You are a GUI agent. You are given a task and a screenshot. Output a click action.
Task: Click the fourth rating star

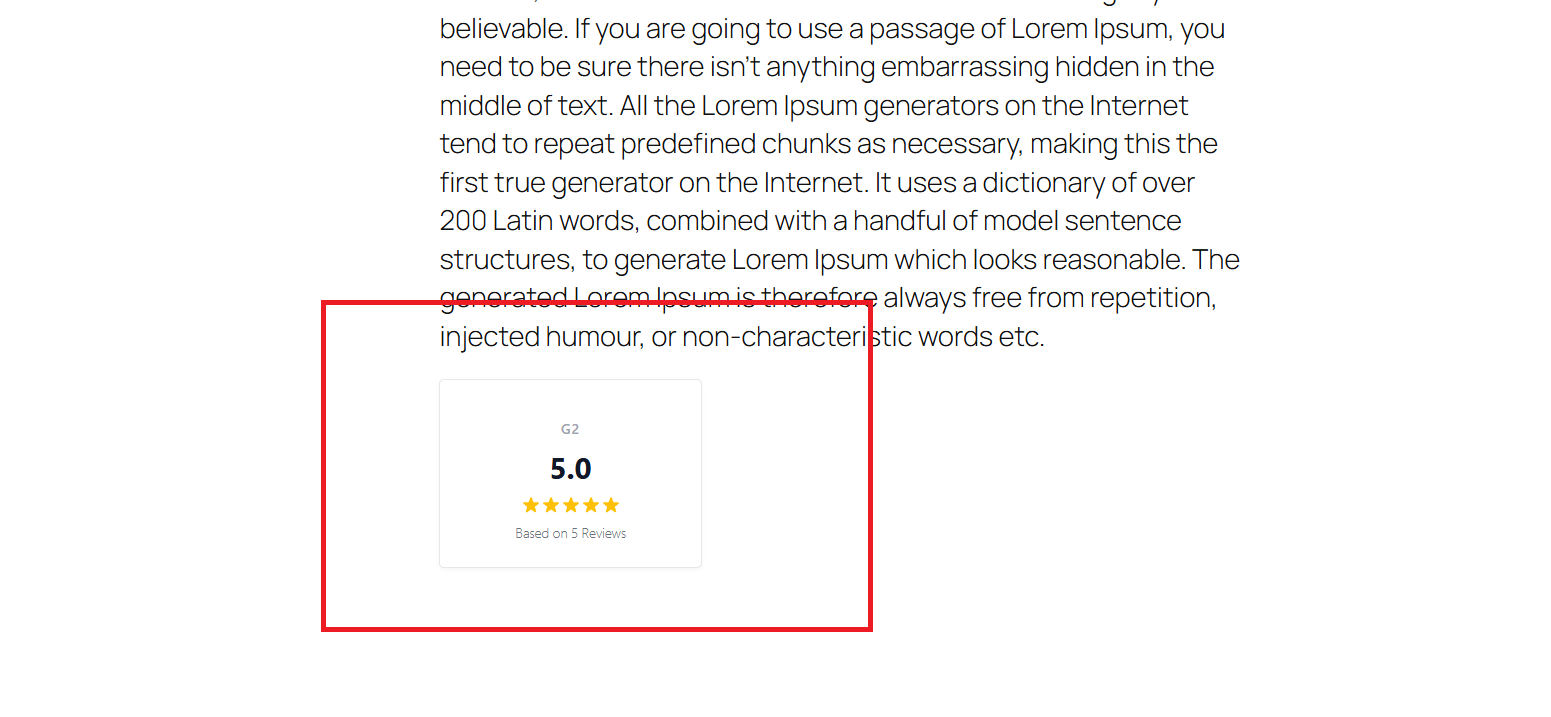(x=591, y=505)
